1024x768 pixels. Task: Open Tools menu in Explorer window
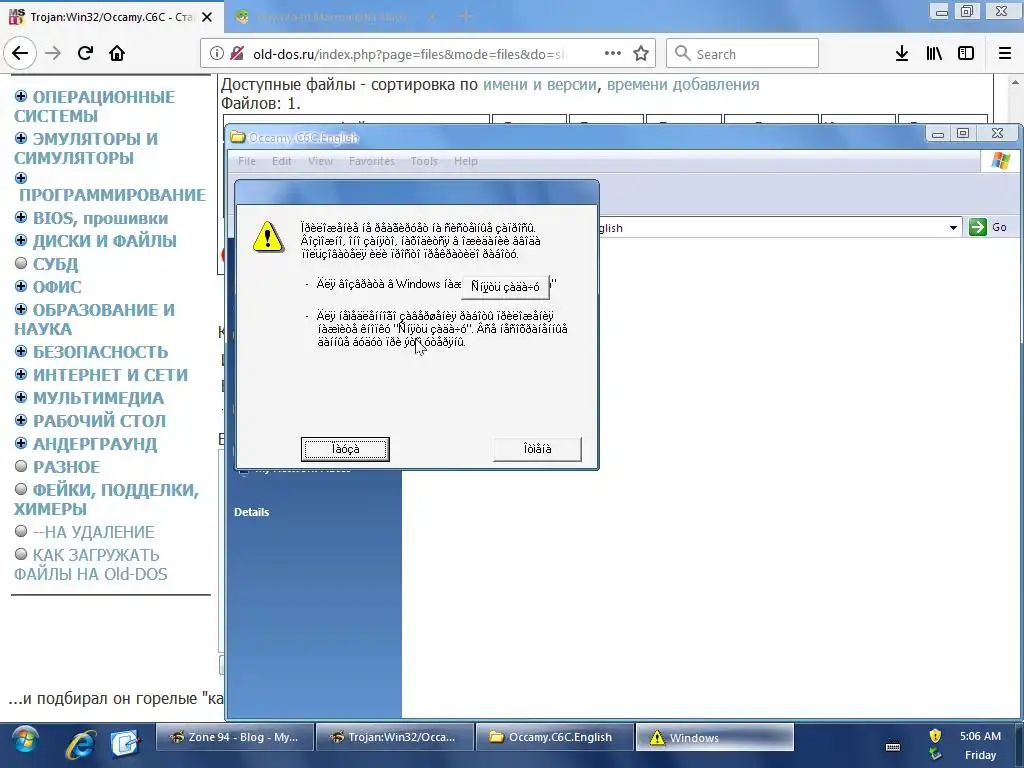click(x=424, y=161)
